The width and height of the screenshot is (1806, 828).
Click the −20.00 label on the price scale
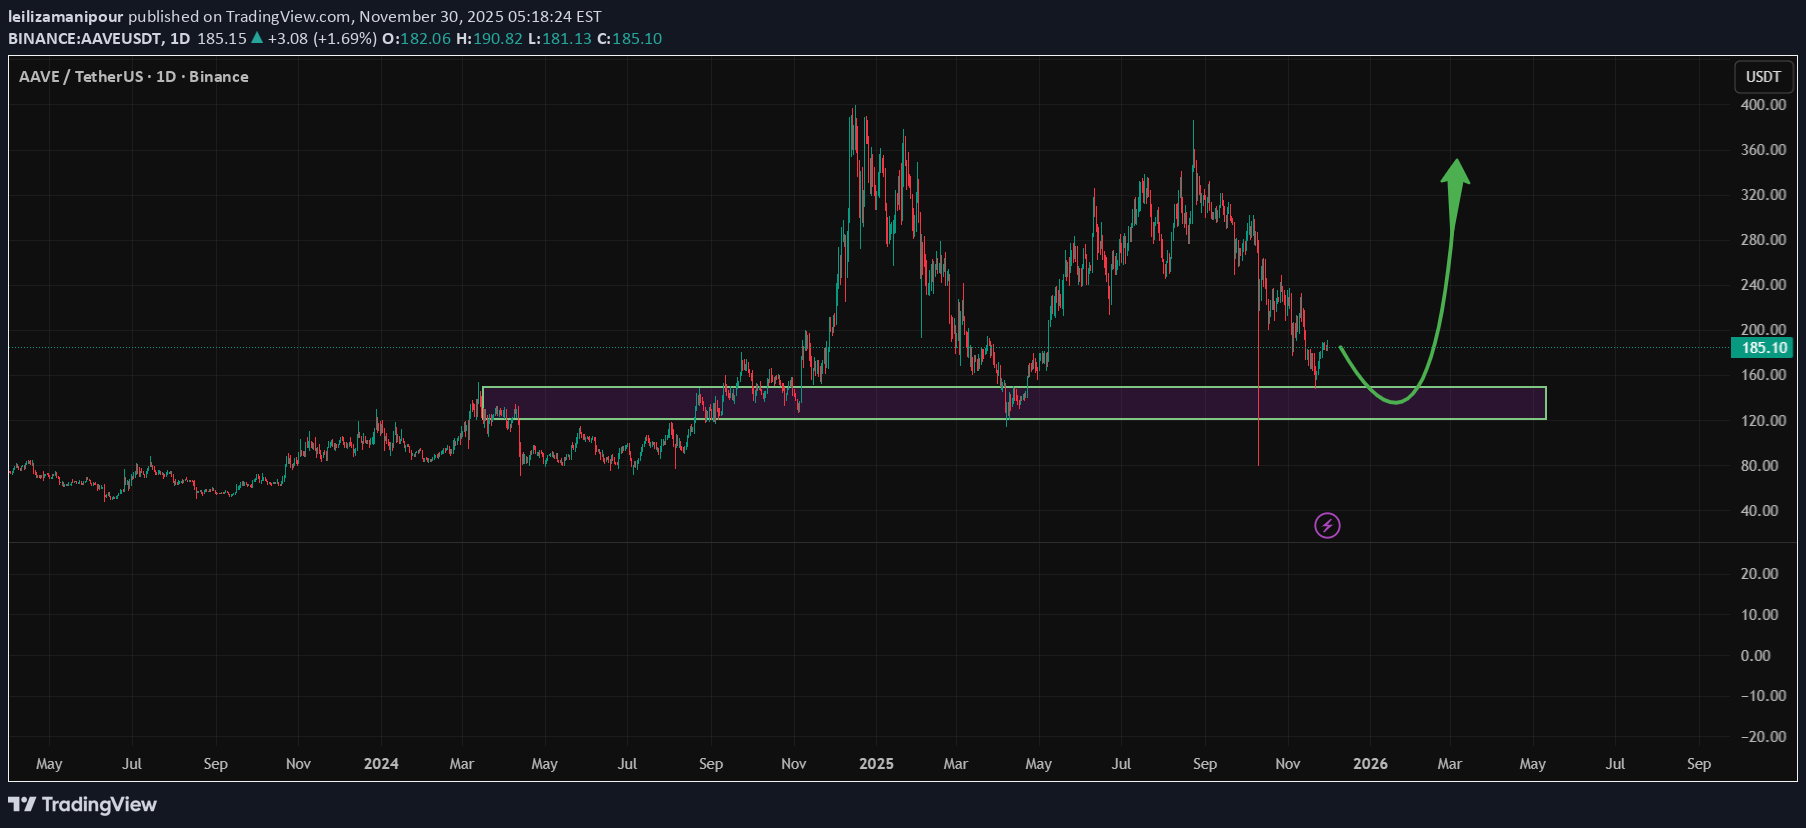(x=1762, y=737)
